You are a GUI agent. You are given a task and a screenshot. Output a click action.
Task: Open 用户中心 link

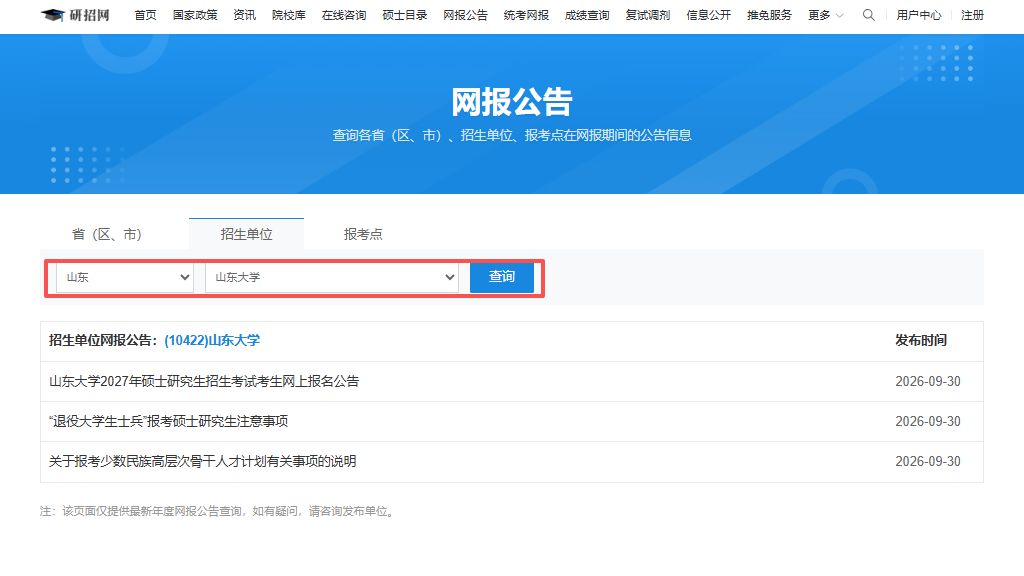918,15
